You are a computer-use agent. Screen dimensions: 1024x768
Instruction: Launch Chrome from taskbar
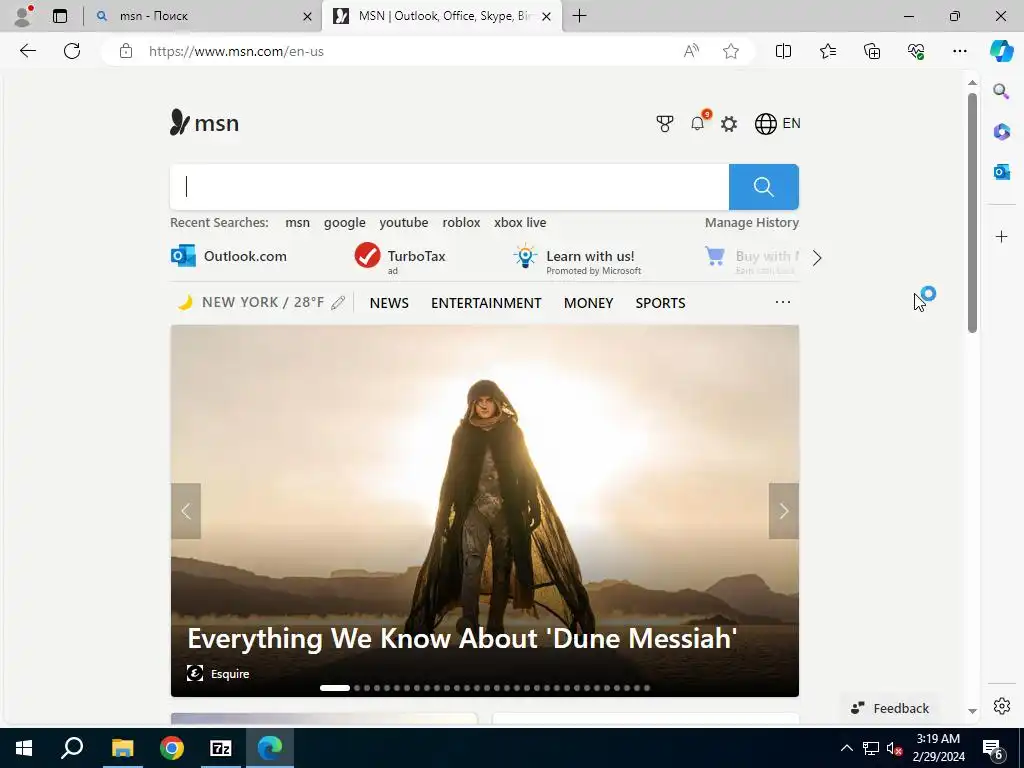click(x=172, y=748)
